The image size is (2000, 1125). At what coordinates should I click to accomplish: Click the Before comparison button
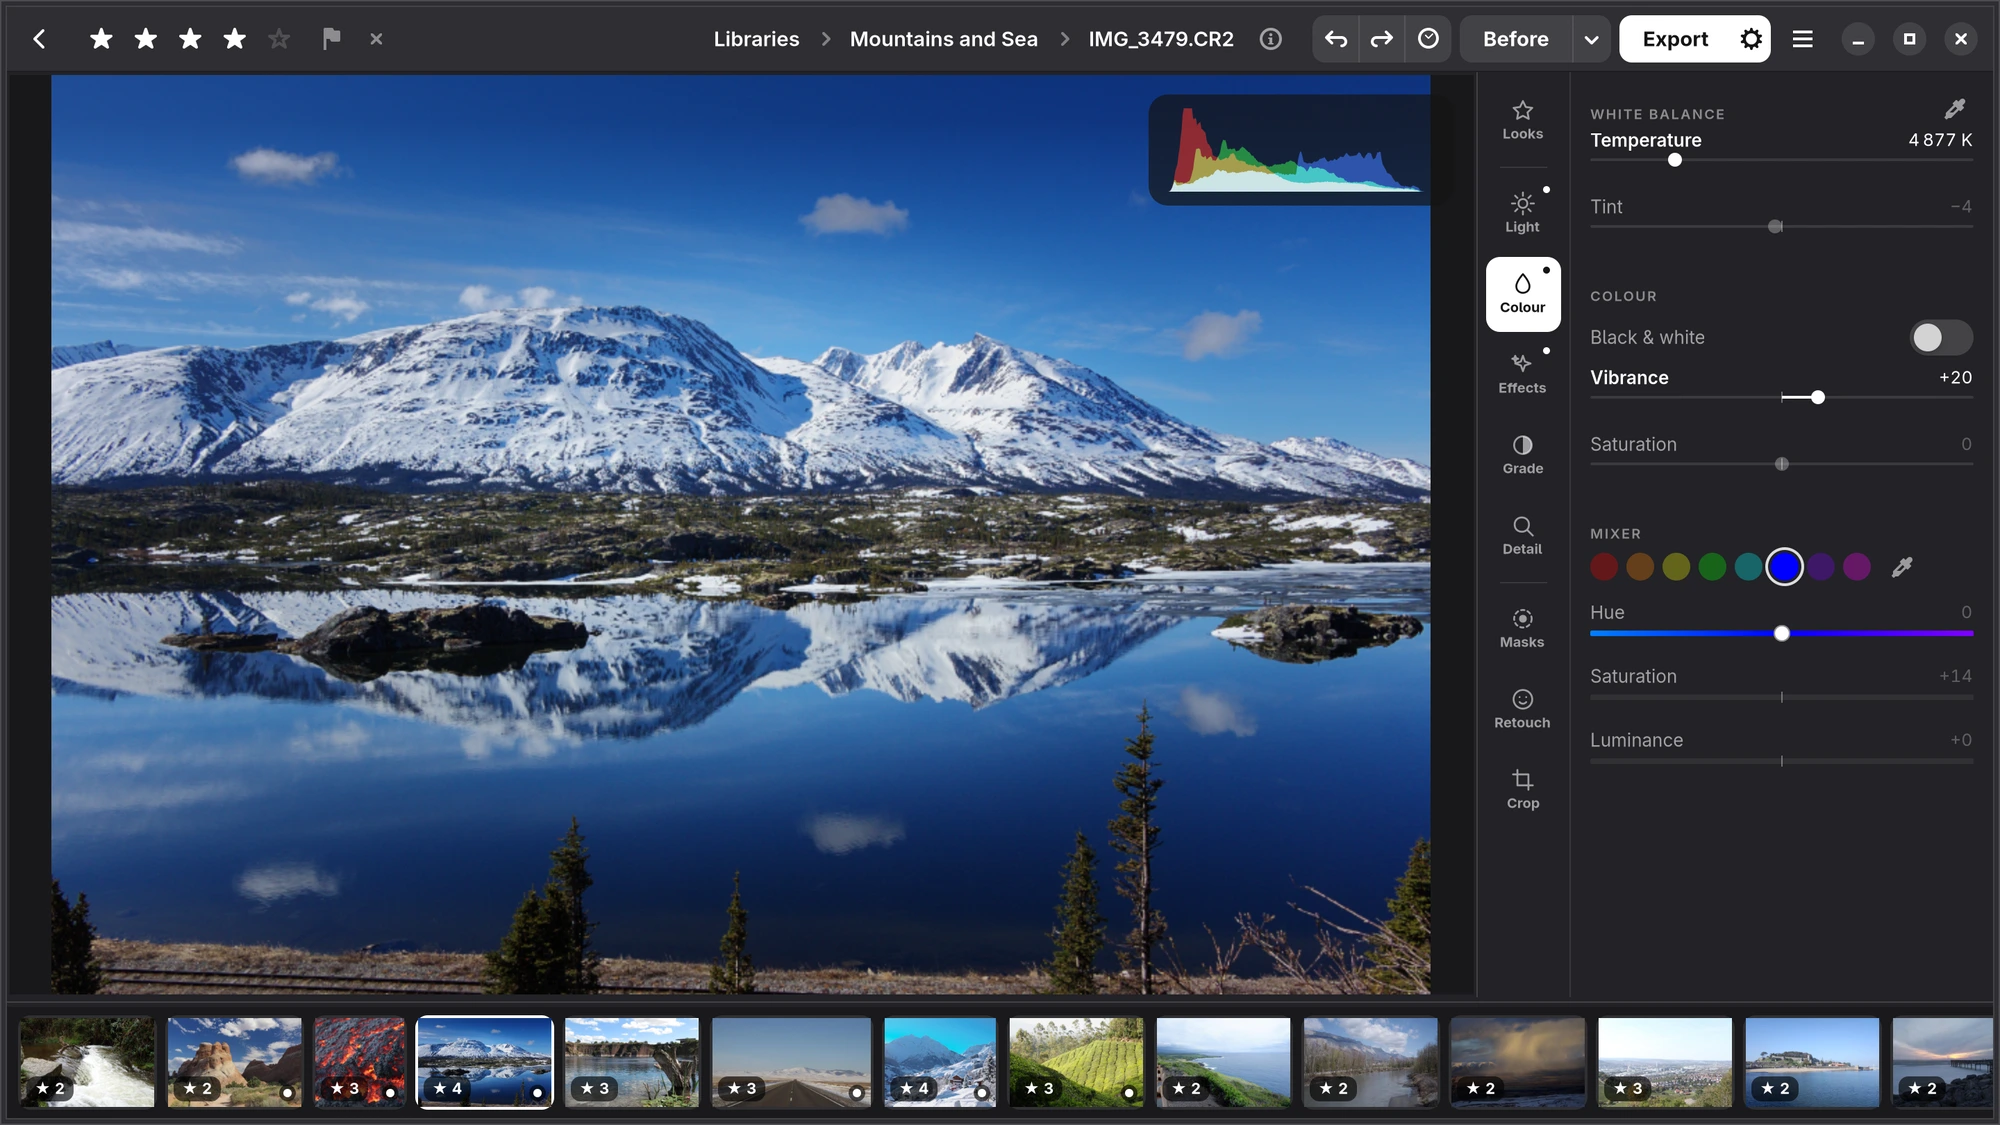click(1515, 39)
